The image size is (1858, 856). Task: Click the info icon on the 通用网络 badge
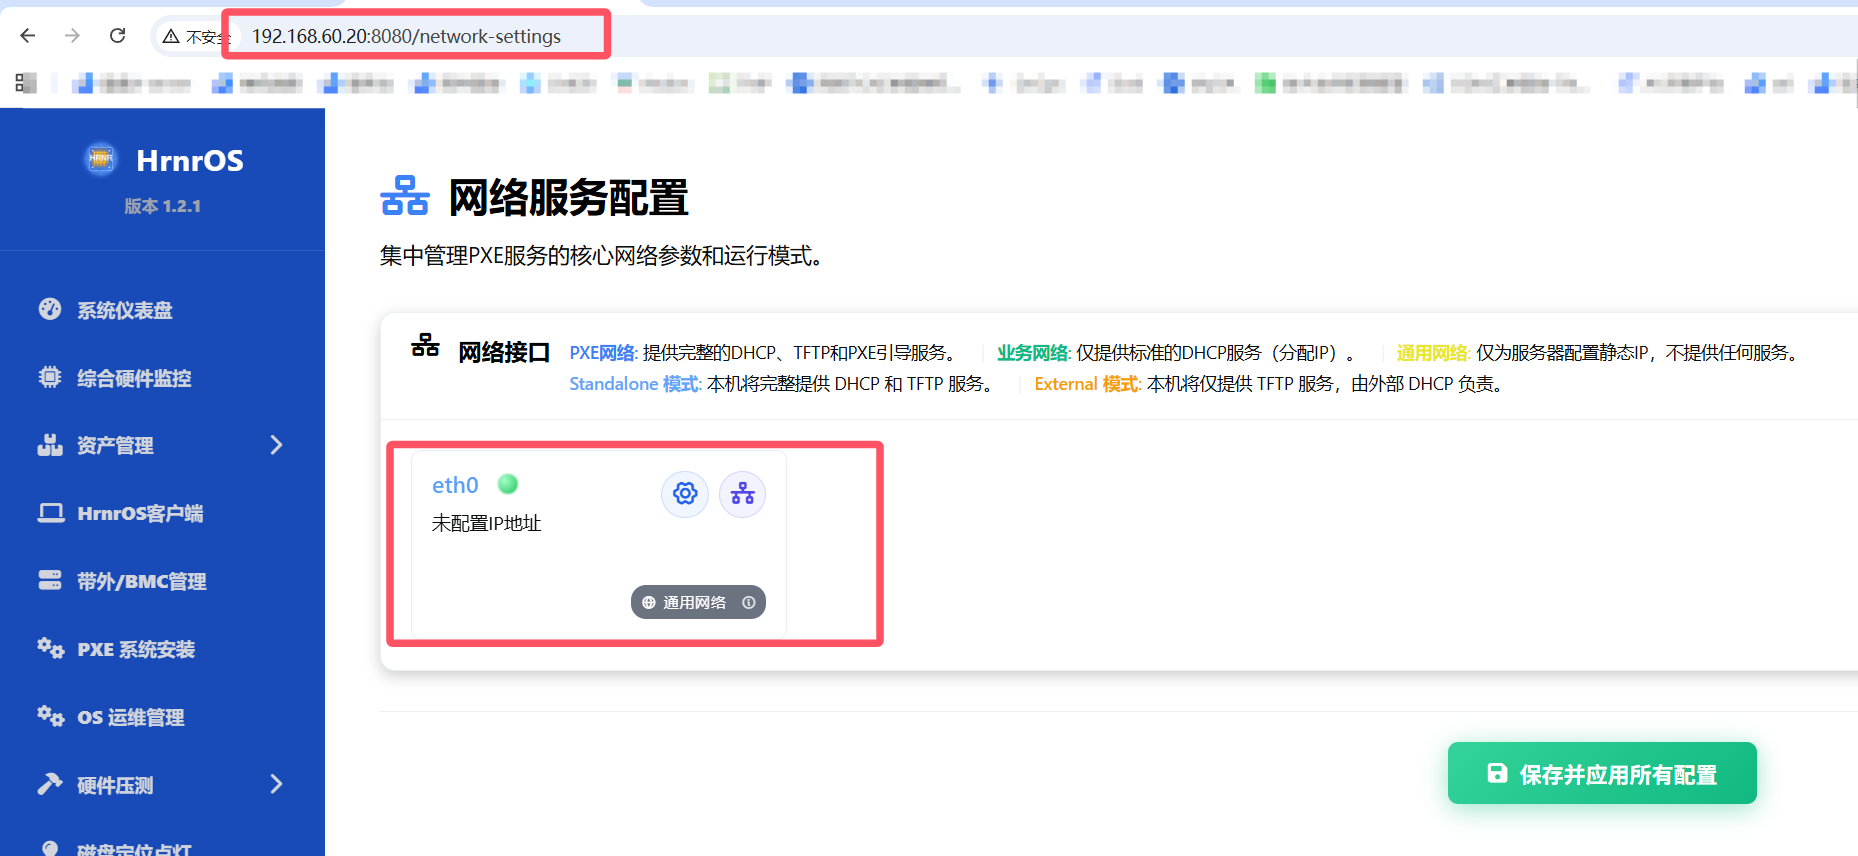coord(749,602)
